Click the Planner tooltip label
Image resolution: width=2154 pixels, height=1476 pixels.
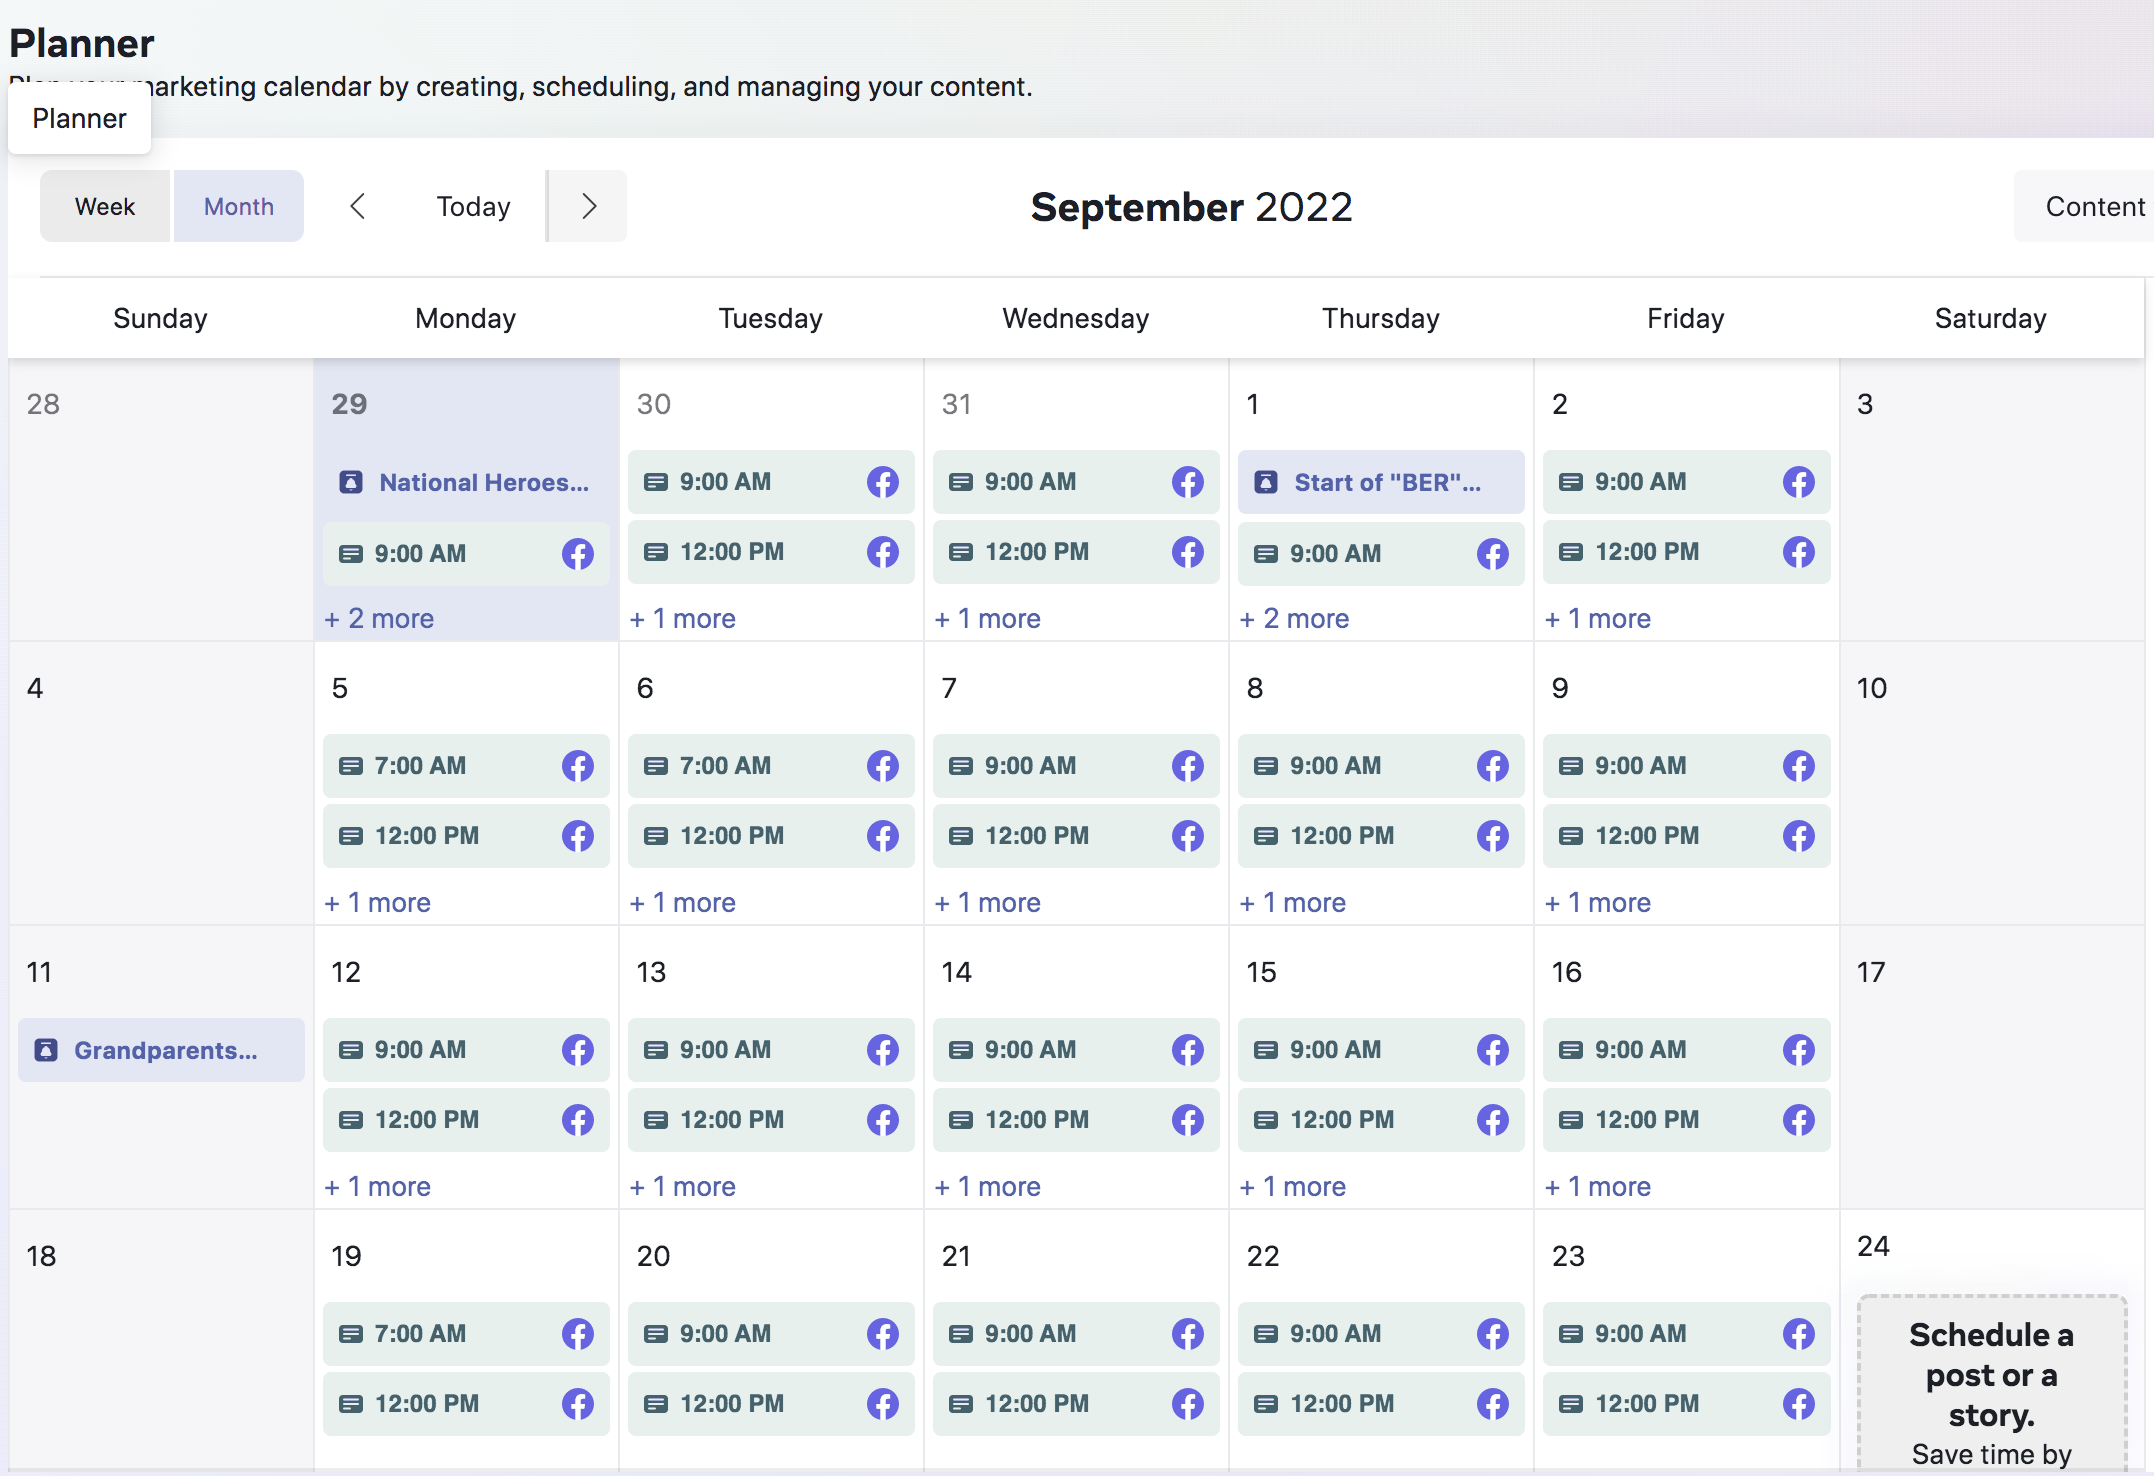tap(79, 118)
